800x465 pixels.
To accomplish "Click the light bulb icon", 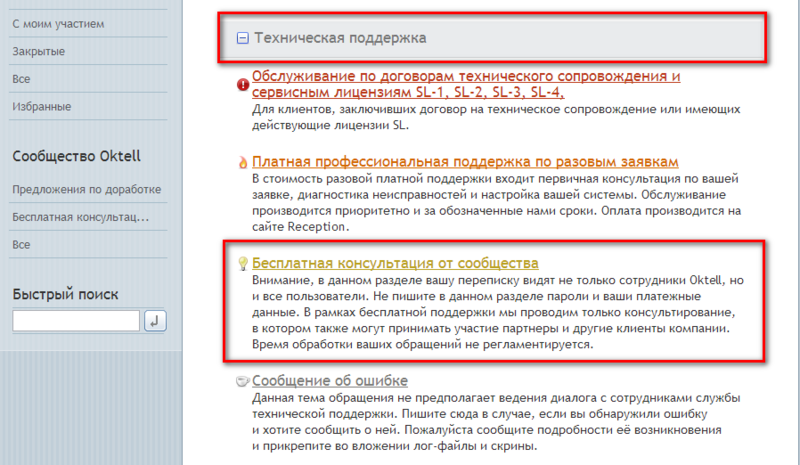I will pyautogui.click(x=243, y=263).
